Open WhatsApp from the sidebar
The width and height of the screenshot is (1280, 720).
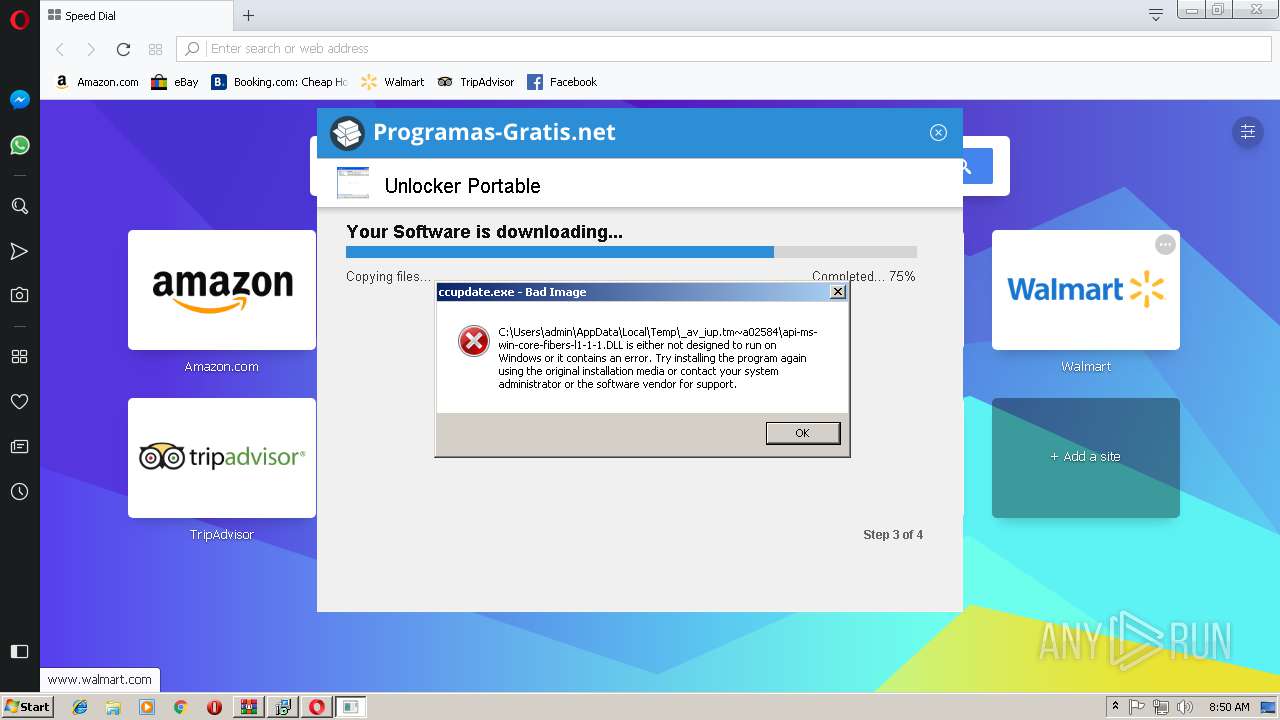[x=19, y=145]
